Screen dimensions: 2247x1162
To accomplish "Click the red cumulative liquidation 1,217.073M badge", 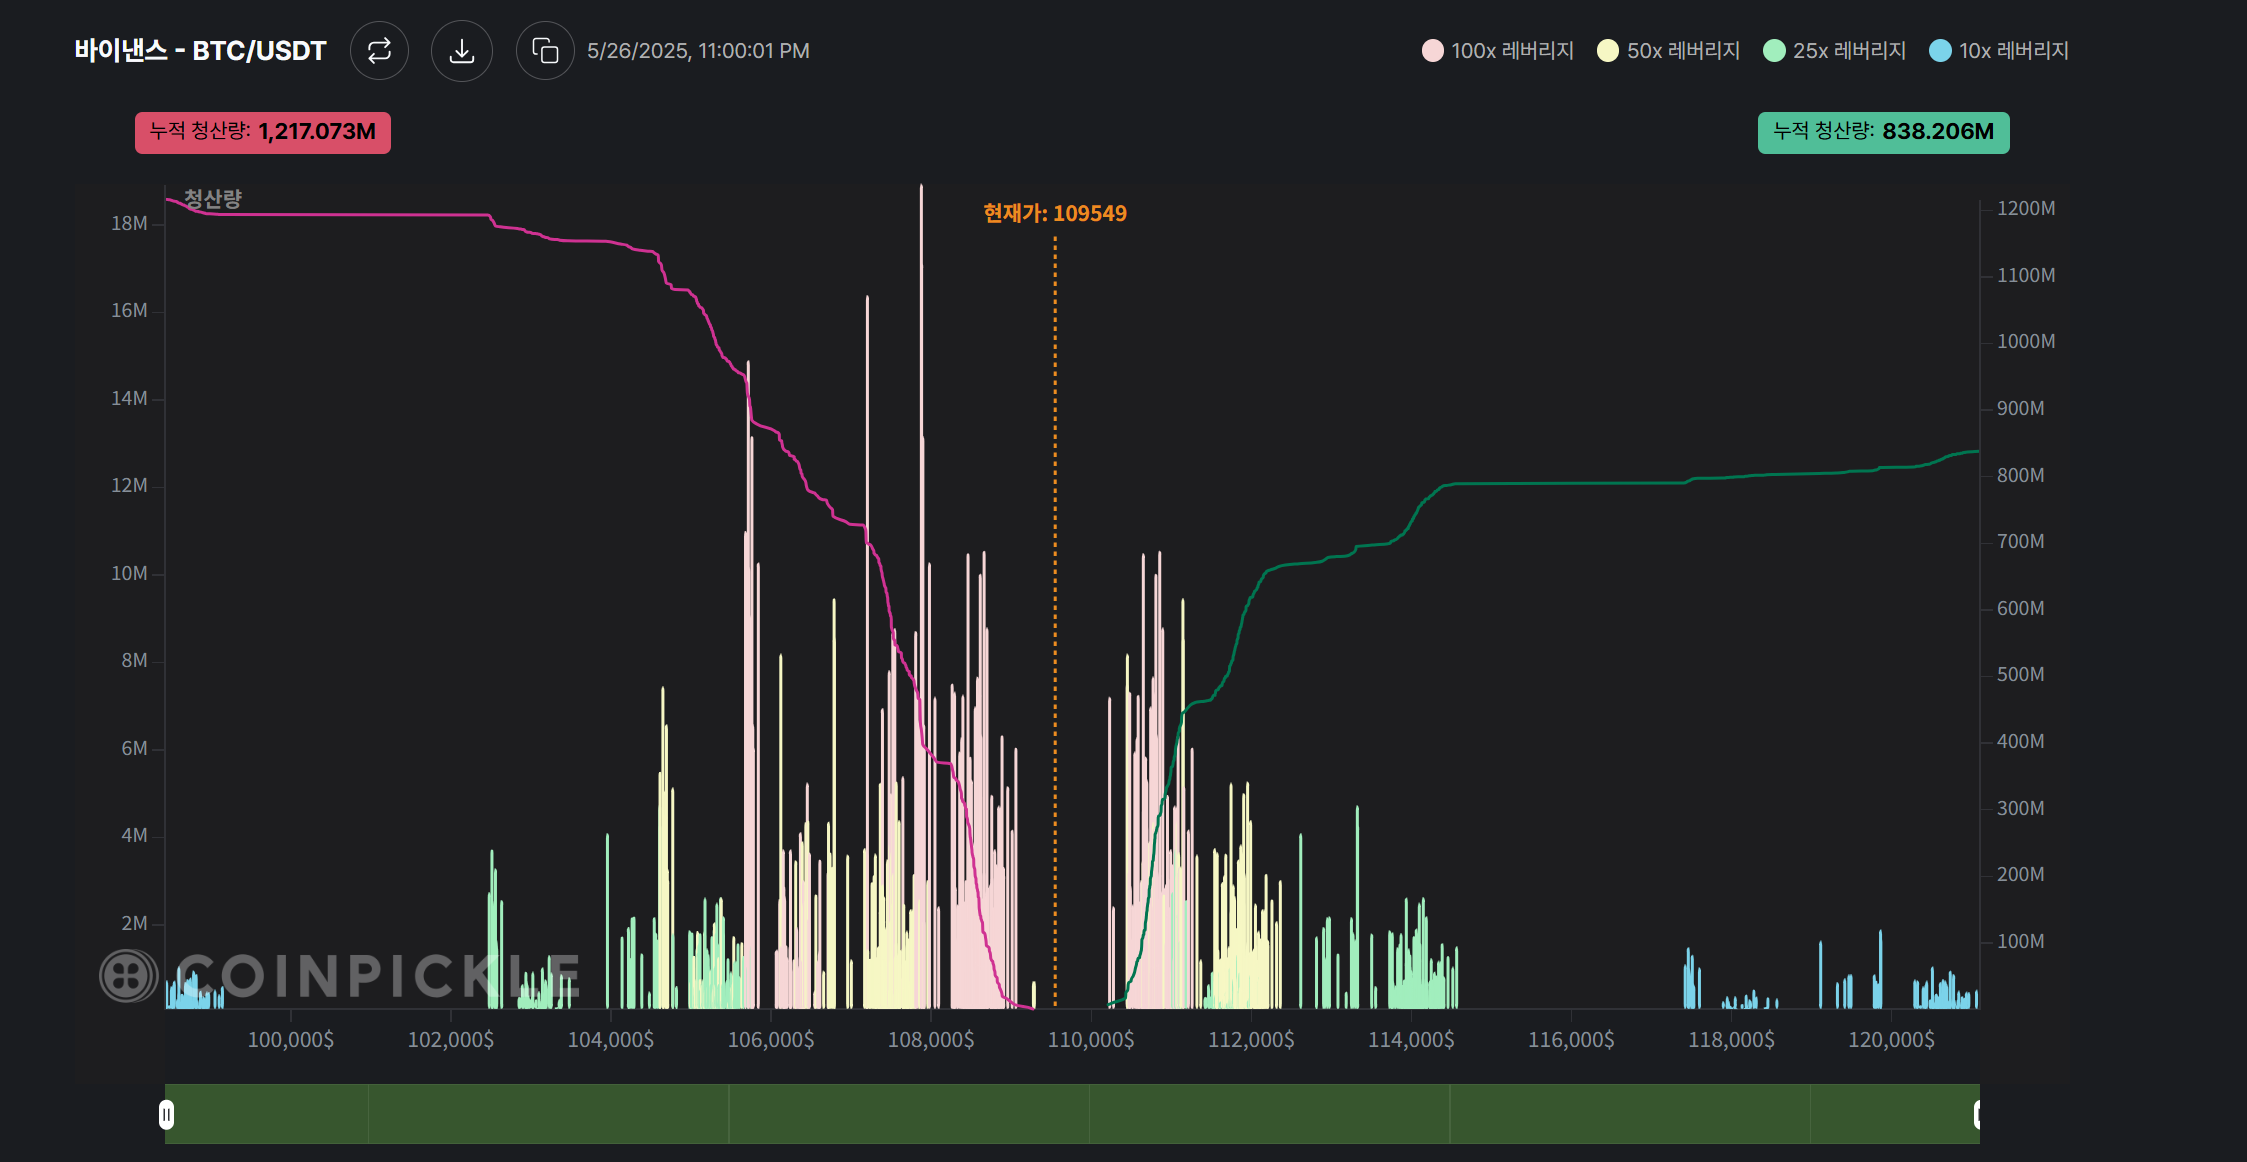I will (263, 132).
